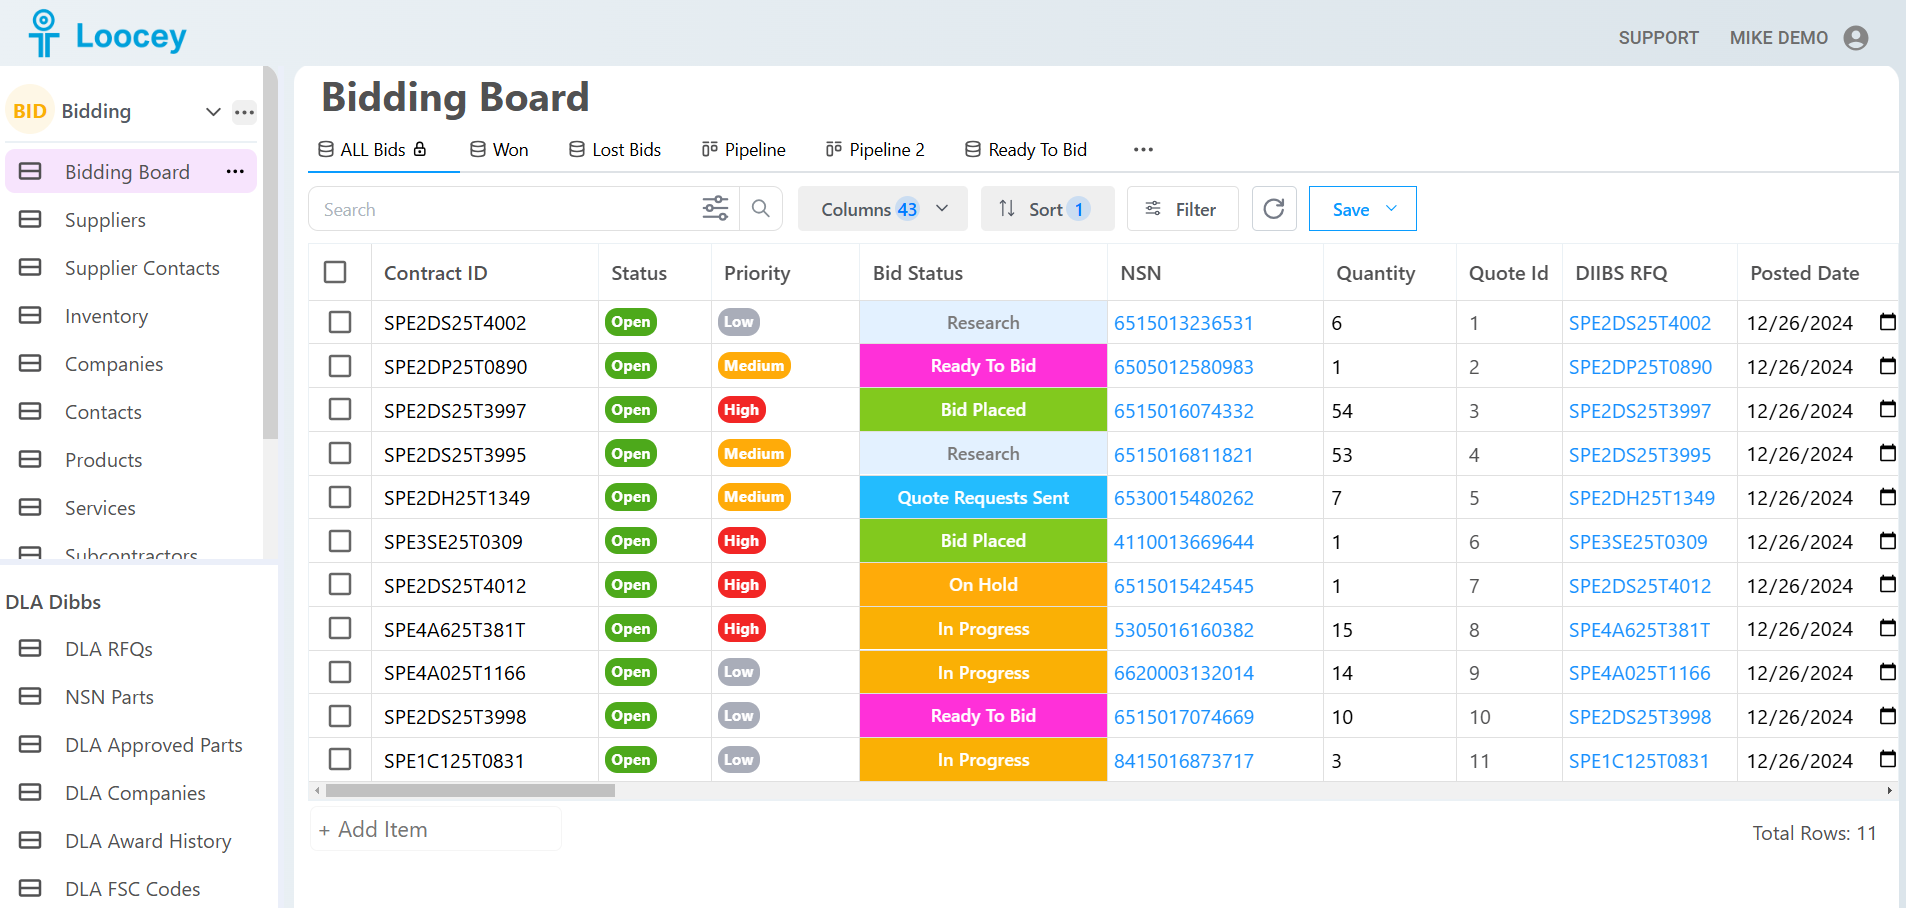Change Medium priority on SPE2DP25T0890
Viewport: 1906px width, 908px height.
pyautogui.click(x=754, y=366)
